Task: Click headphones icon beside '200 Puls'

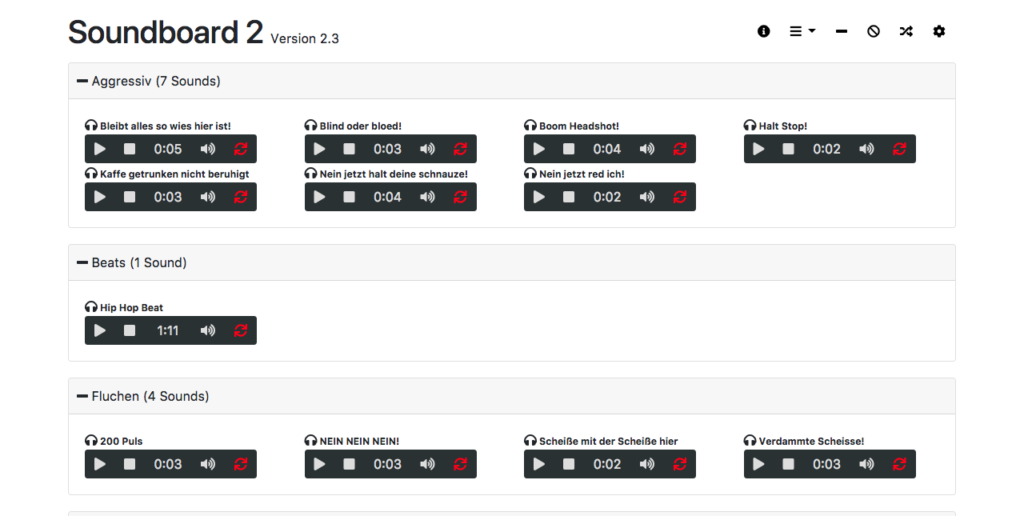Action: (91, 441)
